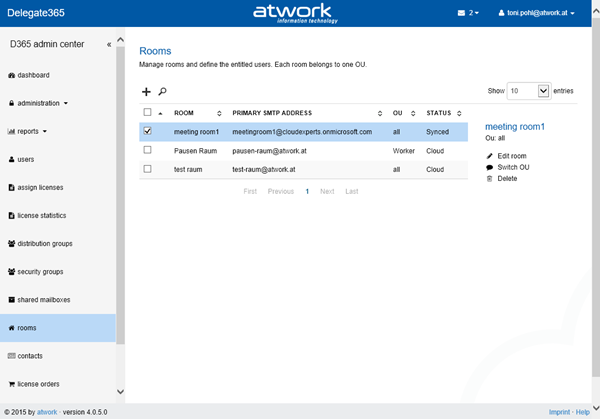
Task: Select distribution groups in sidebar
Action: [x=45, y=243]
